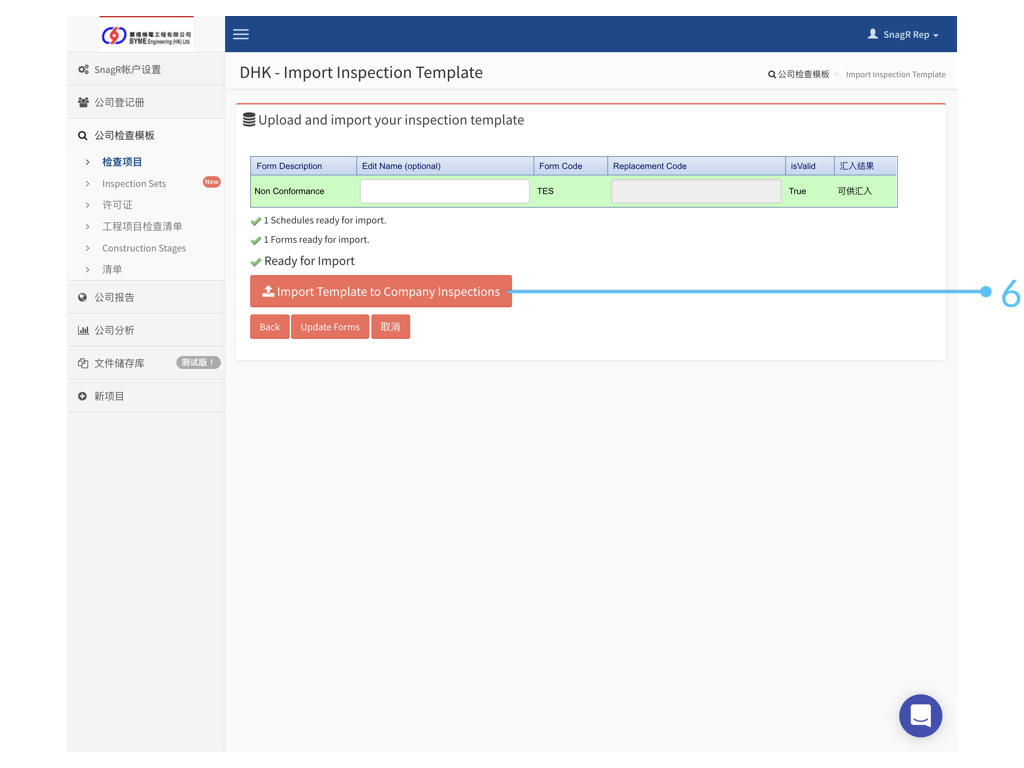Click the database icon beside Upload heading
Screen dimensions: 1024x768
(249, 120)
